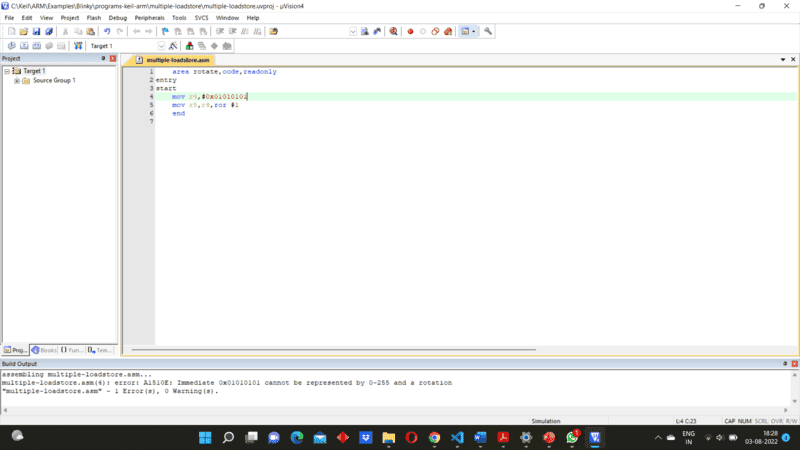Click the Copy icon in toolbar
The image size is (800, 450).
(x=78, y=32)
